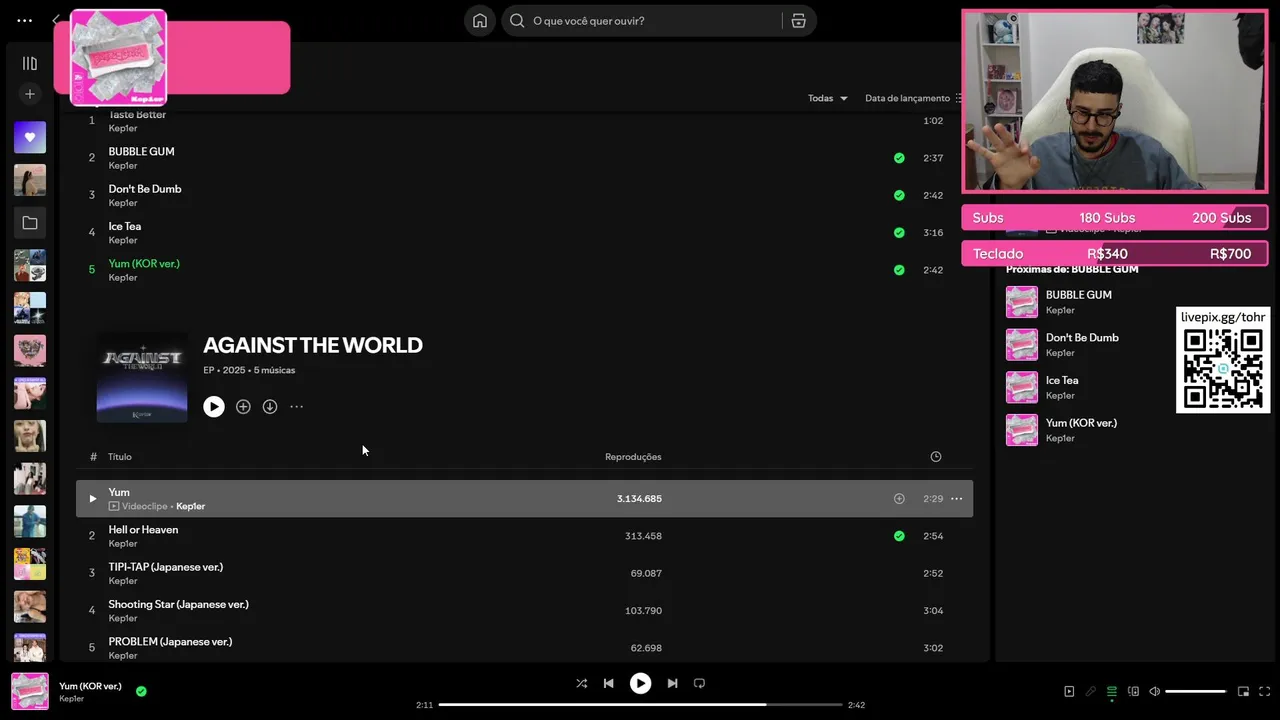
Task: Open Kep1er artist link under Yum
Action: tap(190, 506)
